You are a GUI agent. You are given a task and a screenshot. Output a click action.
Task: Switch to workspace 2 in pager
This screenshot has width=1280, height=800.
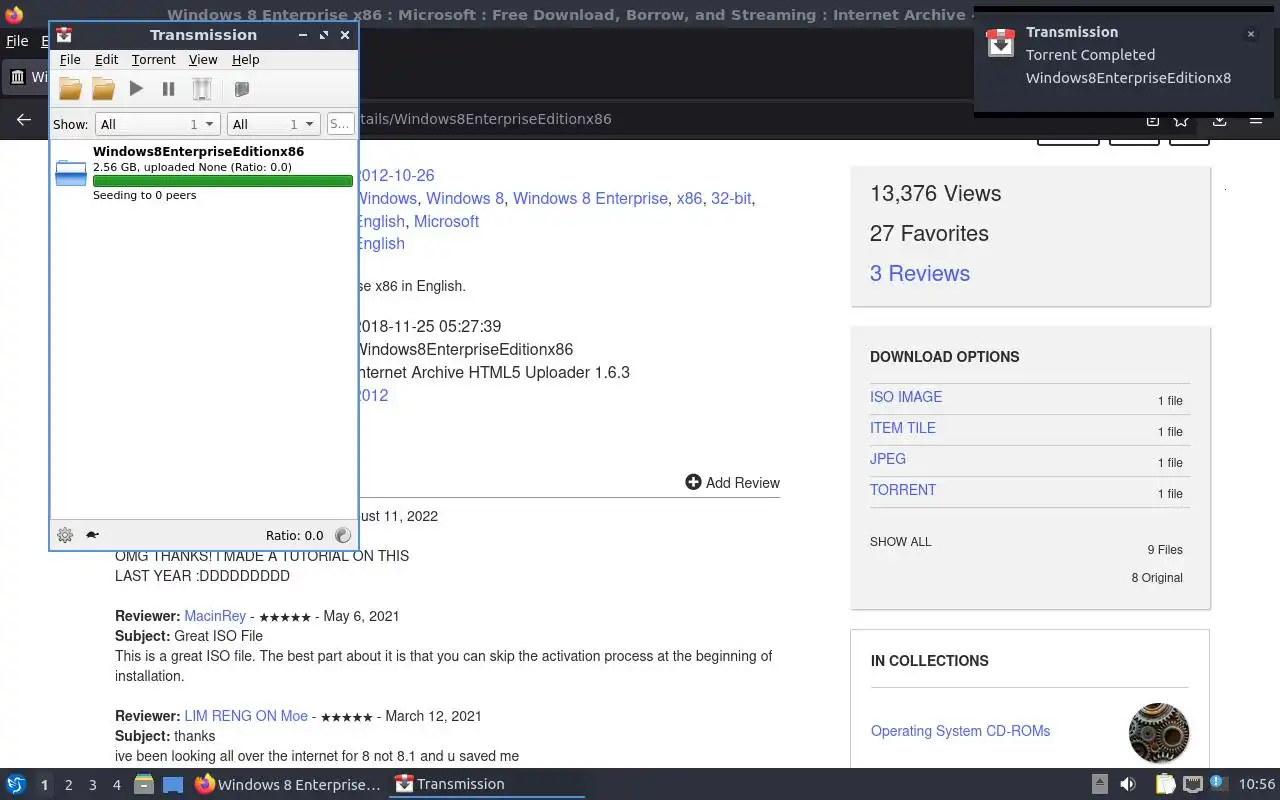(x=69, y=785)
